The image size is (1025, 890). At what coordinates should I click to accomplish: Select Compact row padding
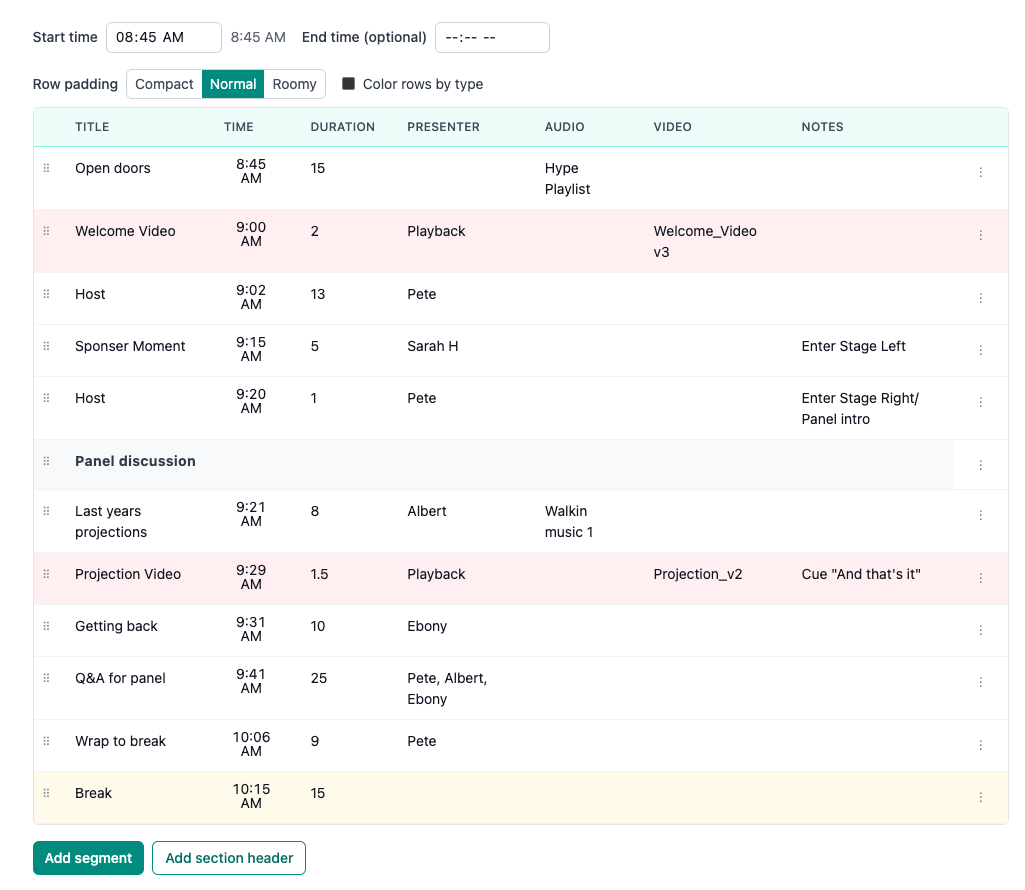(164, 84)
